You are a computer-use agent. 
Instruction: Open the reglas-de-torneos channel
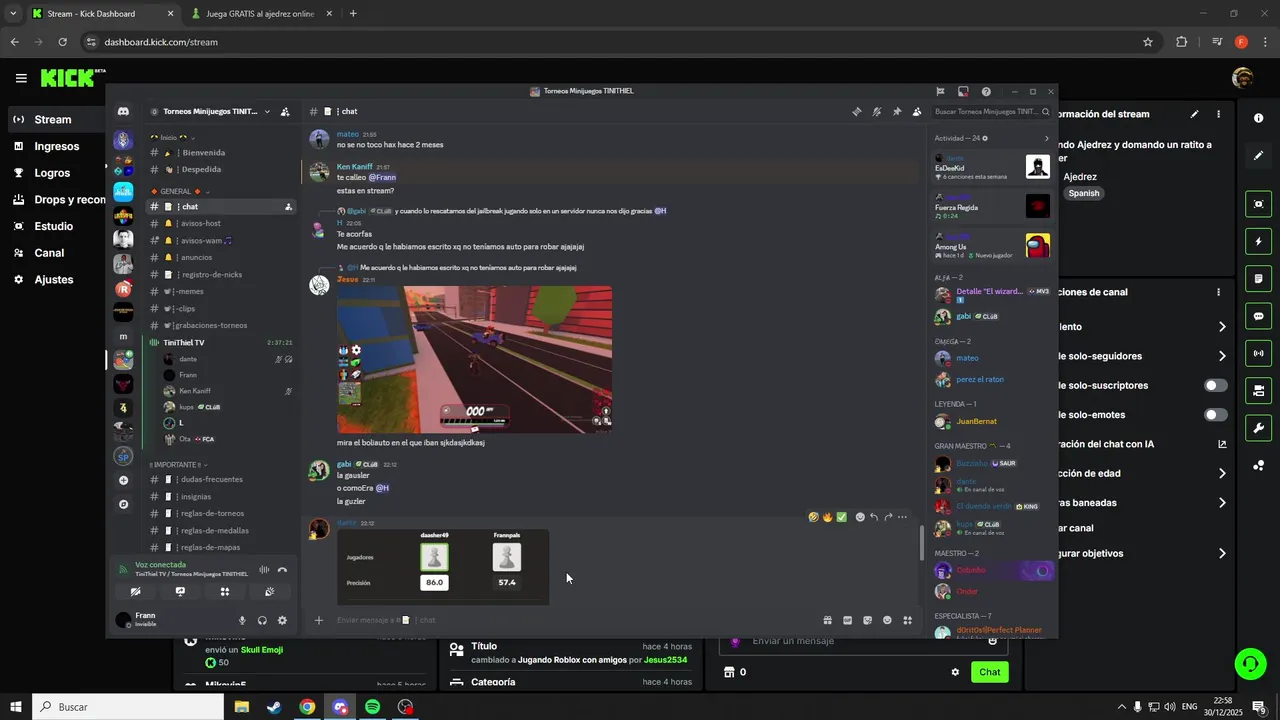(x=220, y=513)
